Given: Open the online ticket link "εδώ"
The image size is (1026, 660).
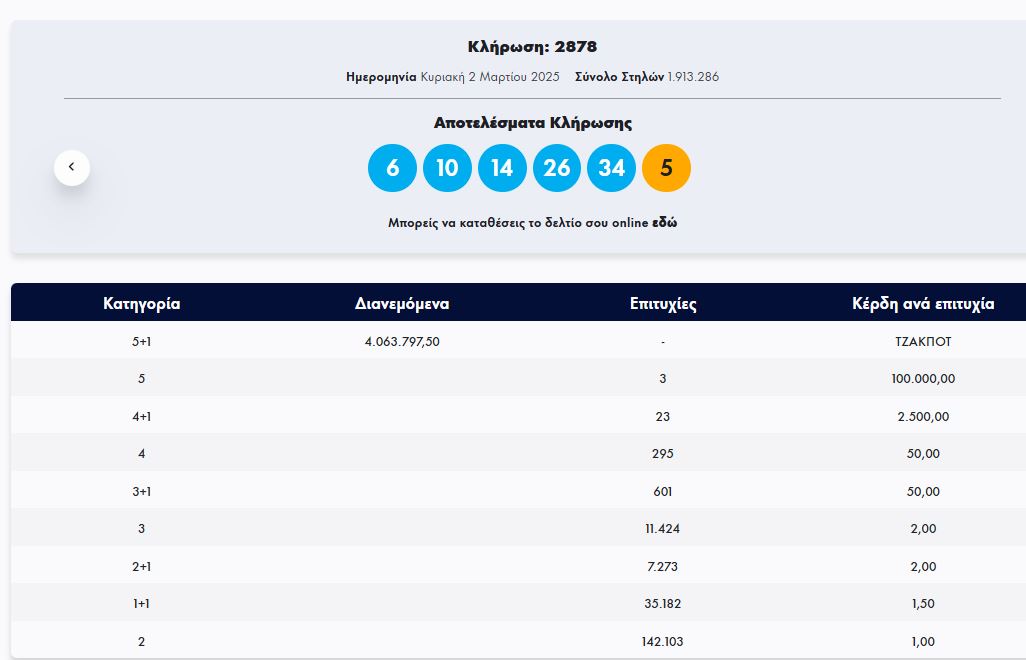Looking at the screenshot, I should coord(665,223).
